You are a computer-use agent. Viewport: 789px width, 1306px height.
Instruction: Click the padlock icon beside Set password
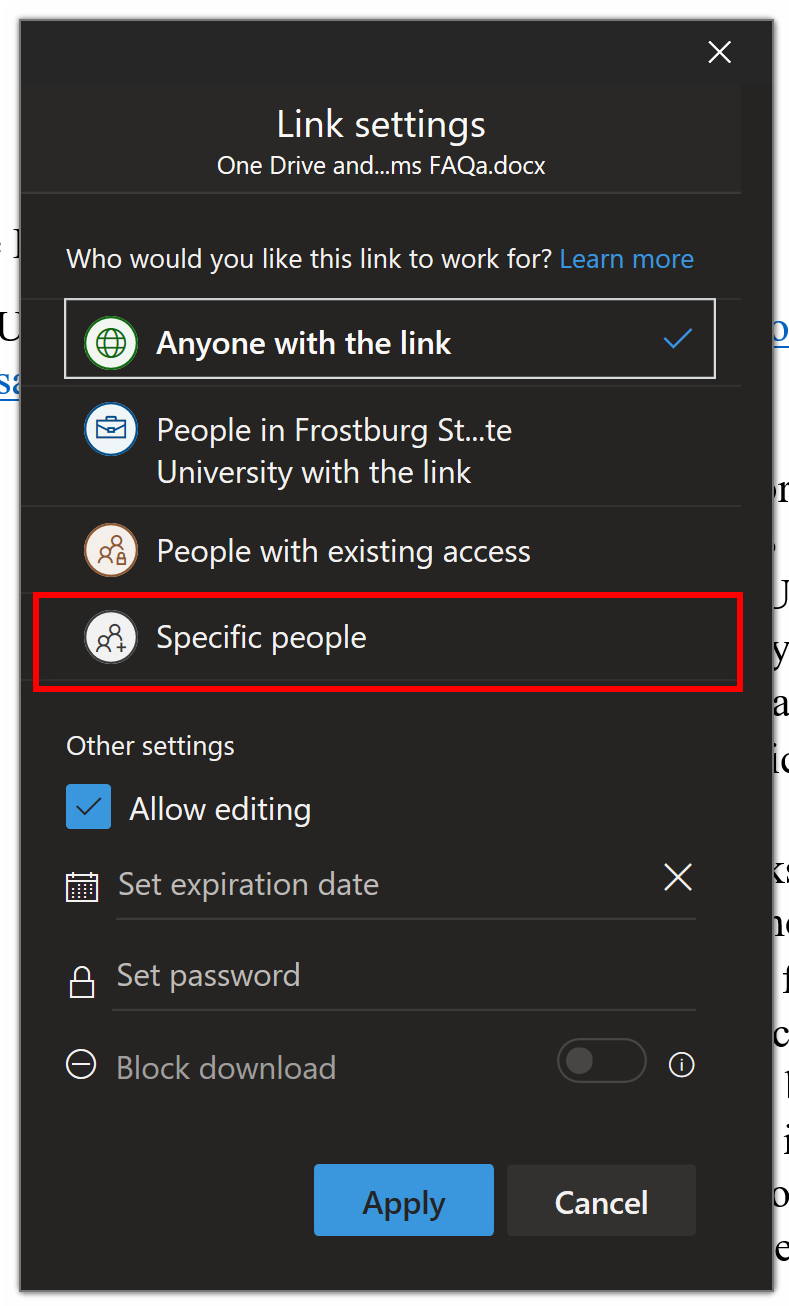[82, 981]
